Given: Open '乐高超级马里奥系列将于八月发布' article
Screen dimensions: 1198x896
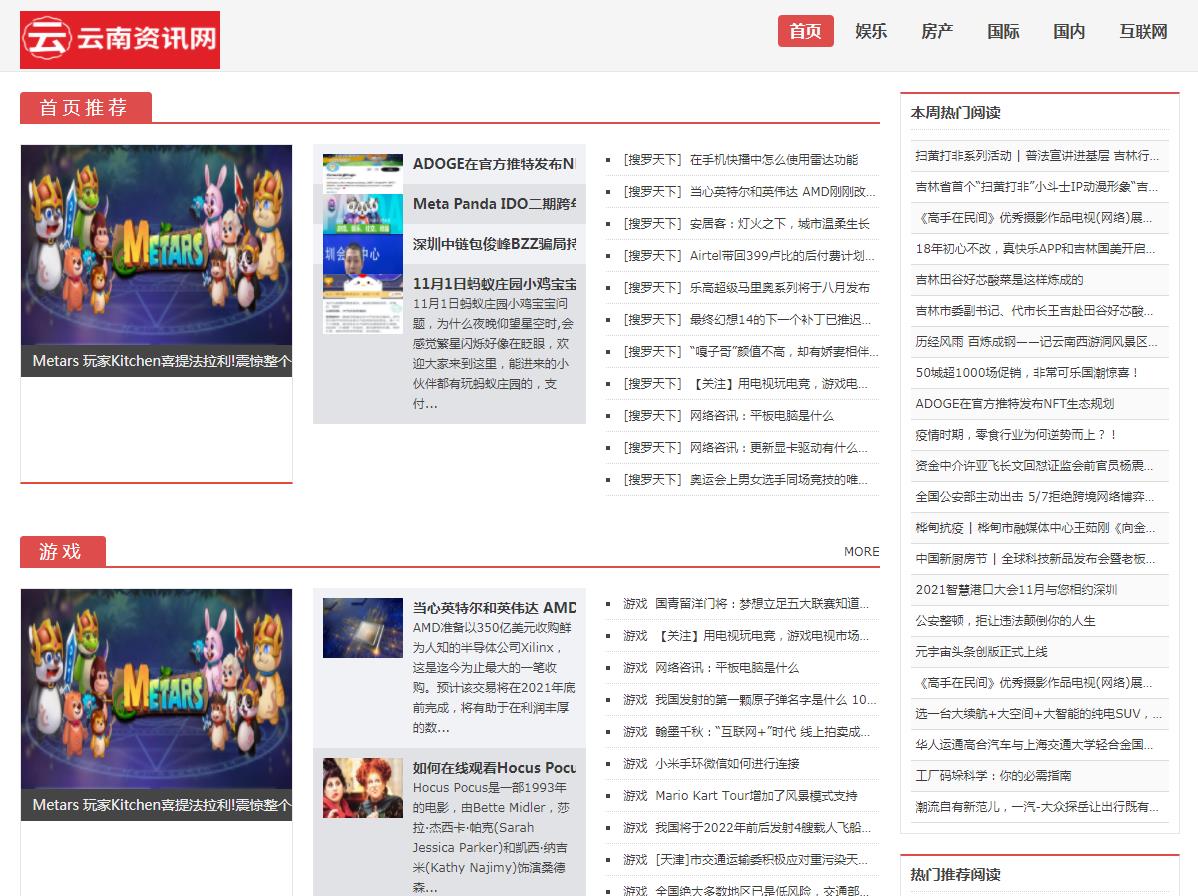Looking at the screenshot, I should tap(779, 288).
